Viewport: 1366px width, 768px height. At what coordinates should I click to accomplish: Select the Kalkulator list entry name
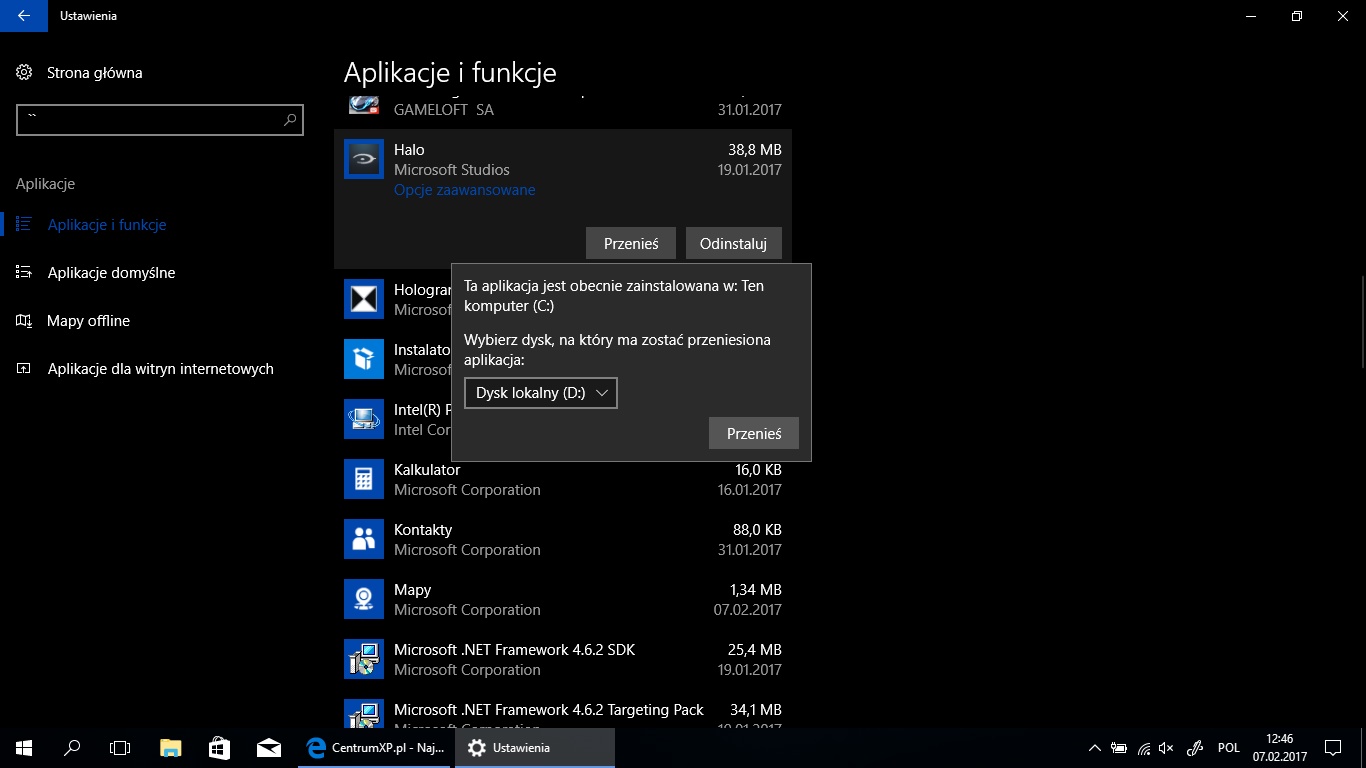427,469
